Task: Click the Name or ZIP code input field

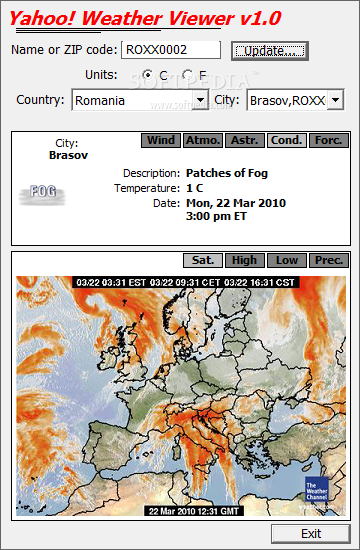Action: pyautogui.click(x=171, y=50)
